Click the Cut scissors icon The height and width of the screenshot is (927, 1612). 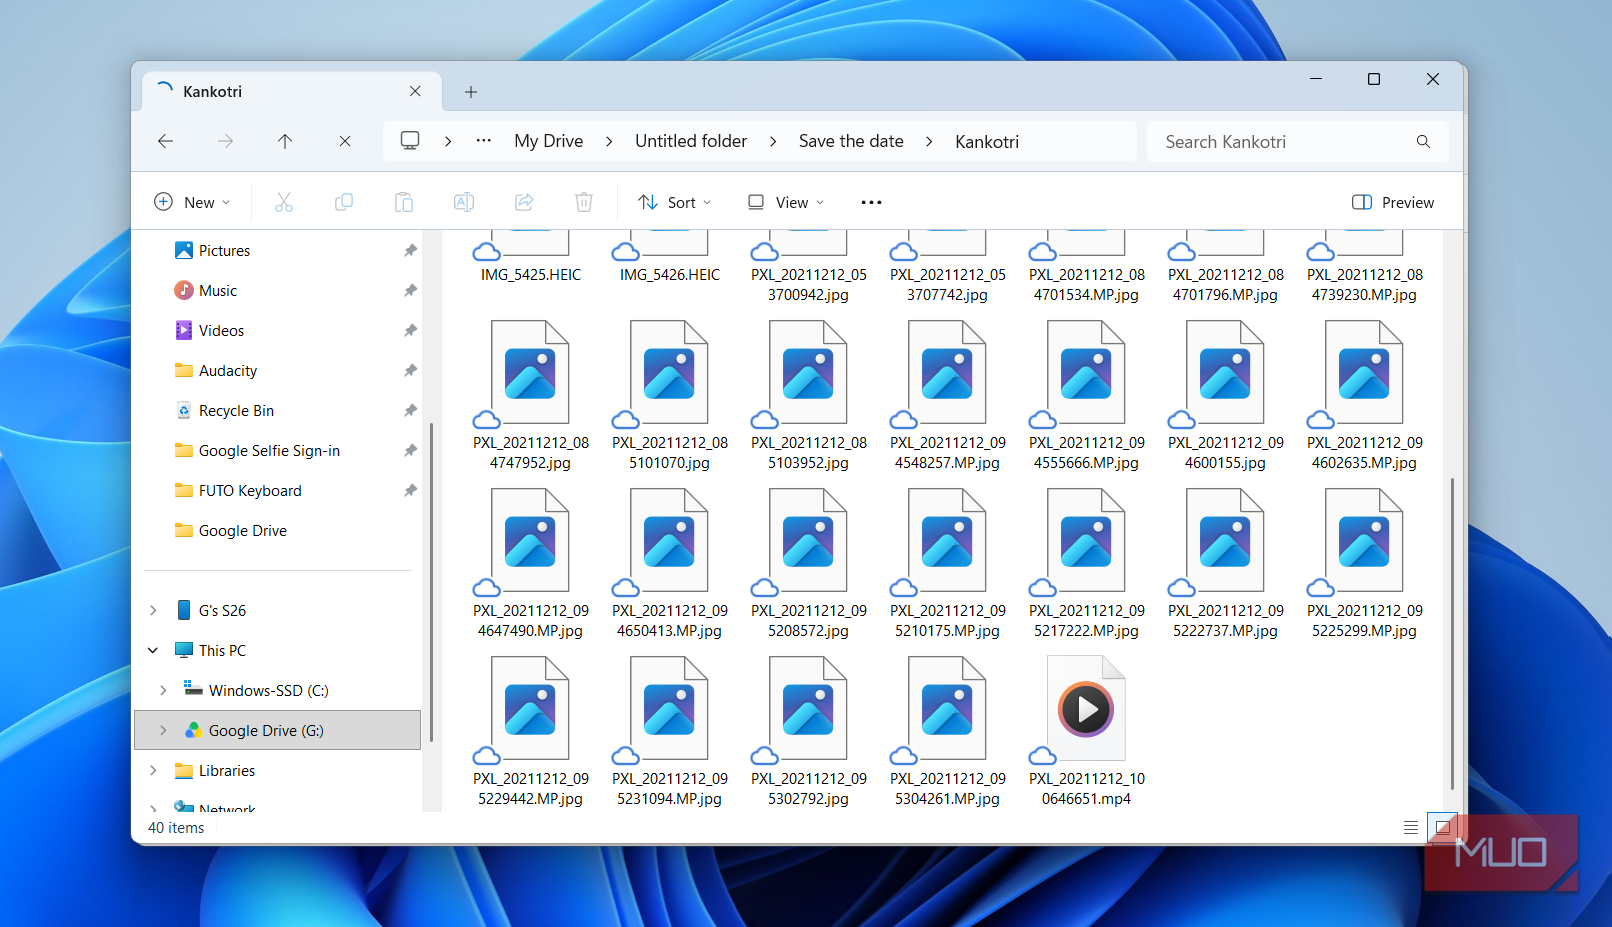tap(284, 202)
